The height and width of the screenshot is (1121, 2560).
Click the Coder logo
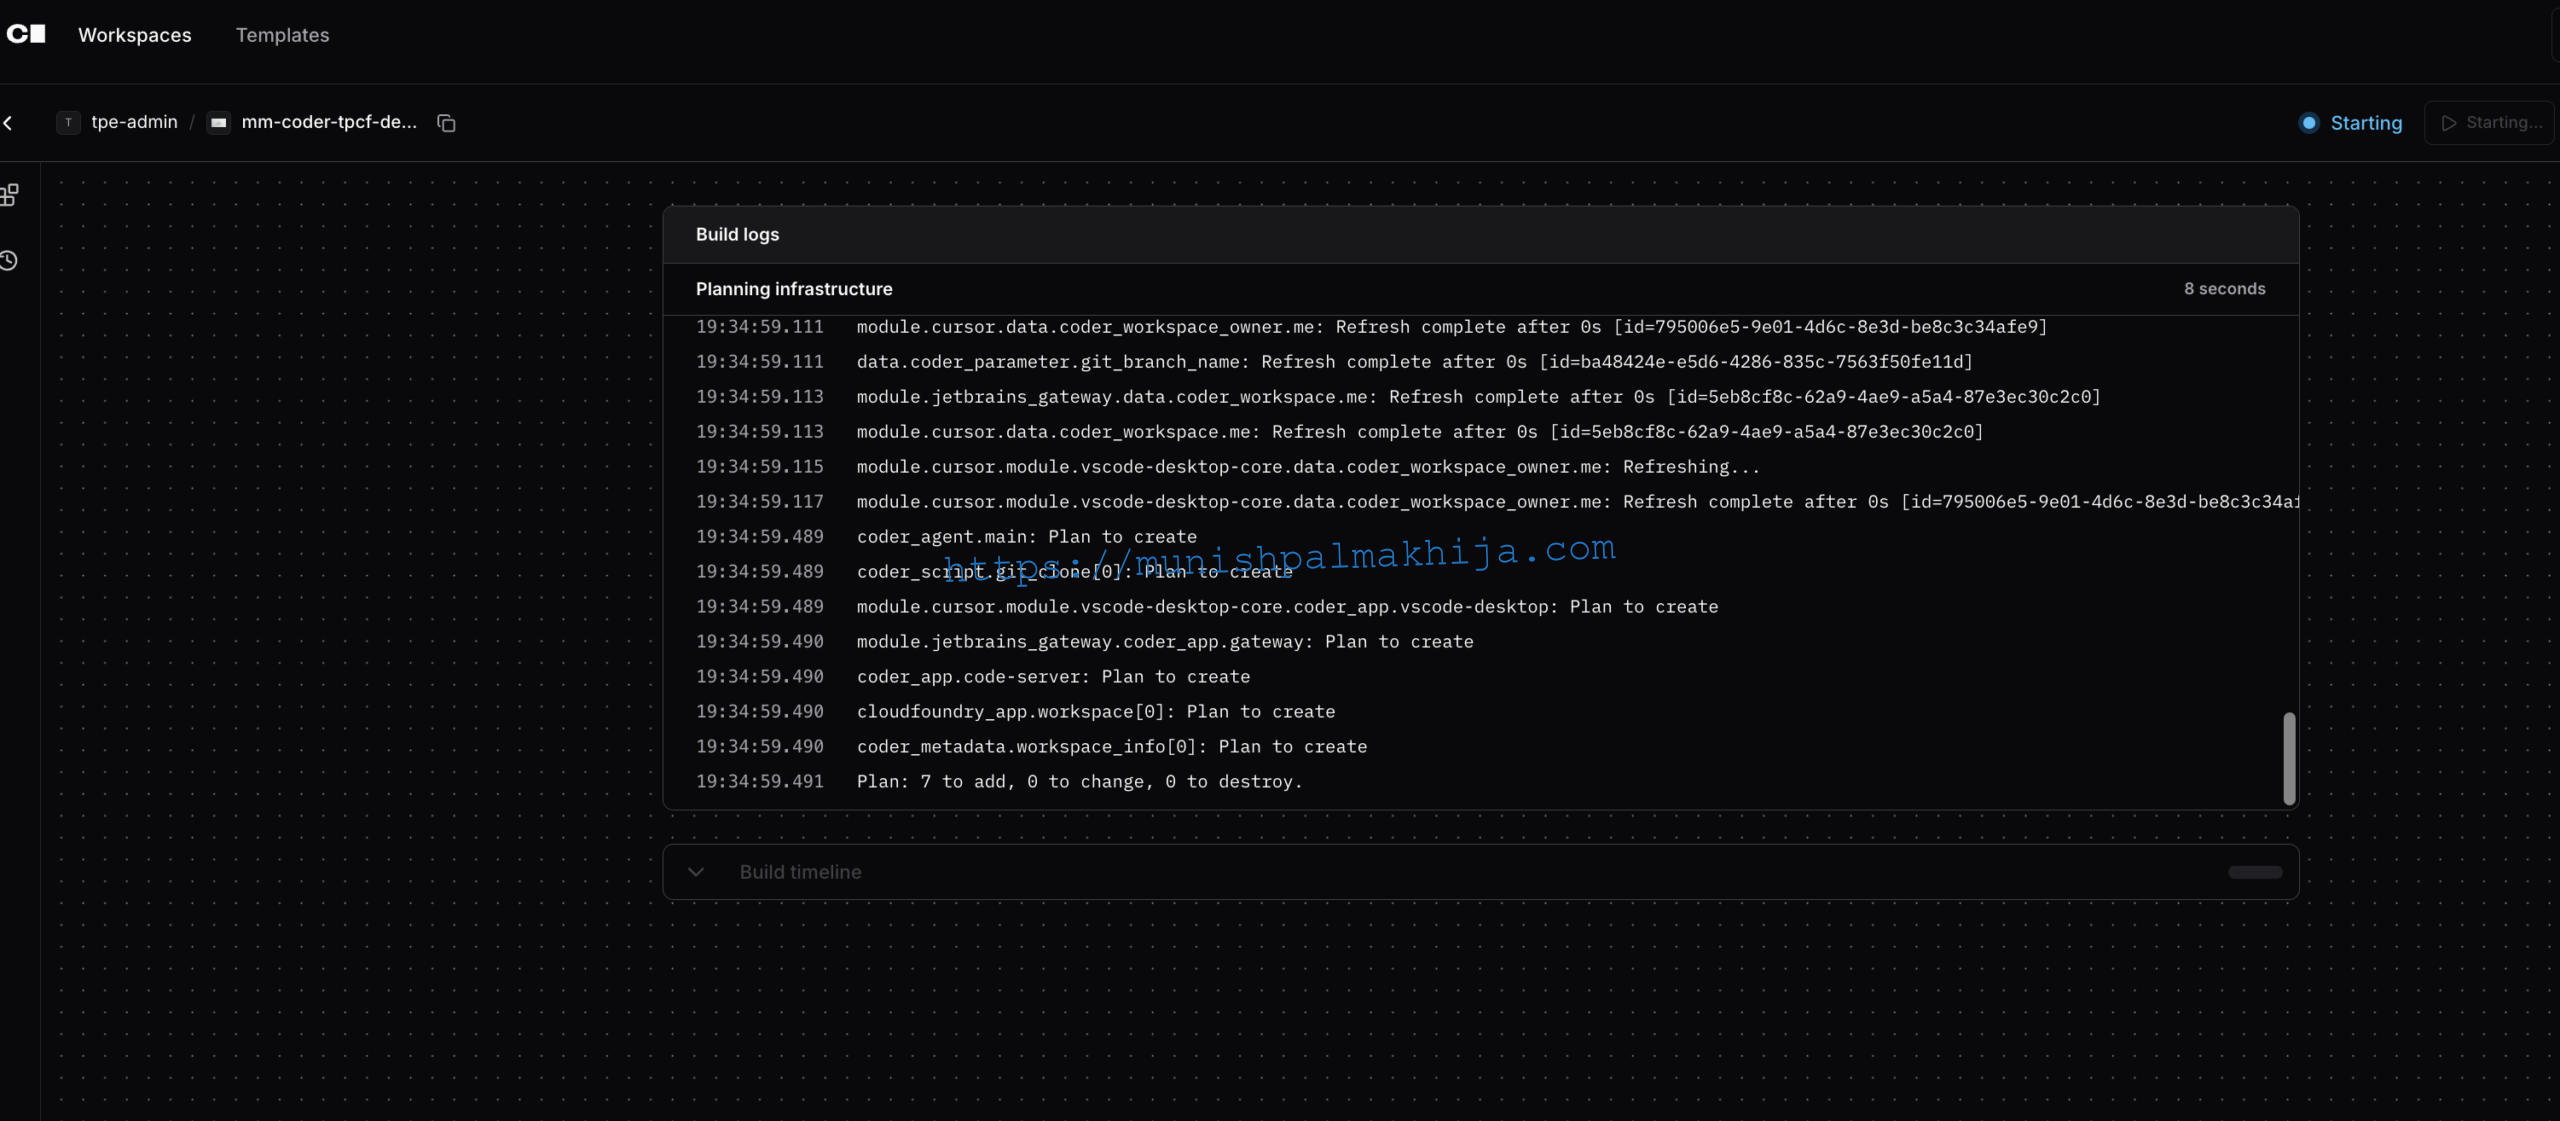[26, 34]
